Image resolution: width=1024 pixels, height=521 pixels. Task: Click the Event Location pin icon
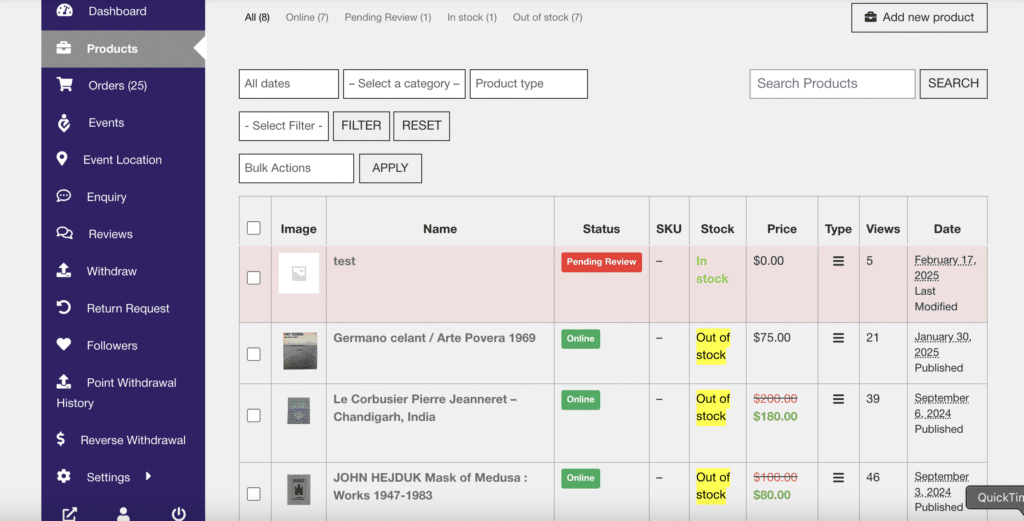coord(62,159)
